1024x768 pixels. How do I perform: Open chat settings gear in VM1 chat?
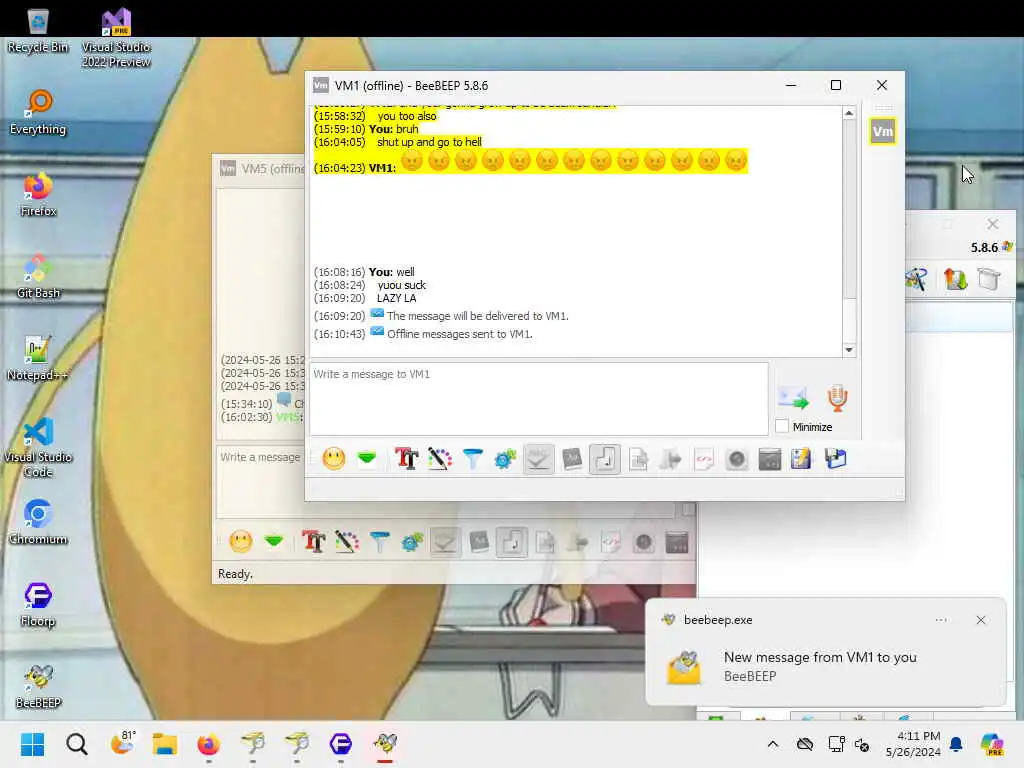coord(505,458)
